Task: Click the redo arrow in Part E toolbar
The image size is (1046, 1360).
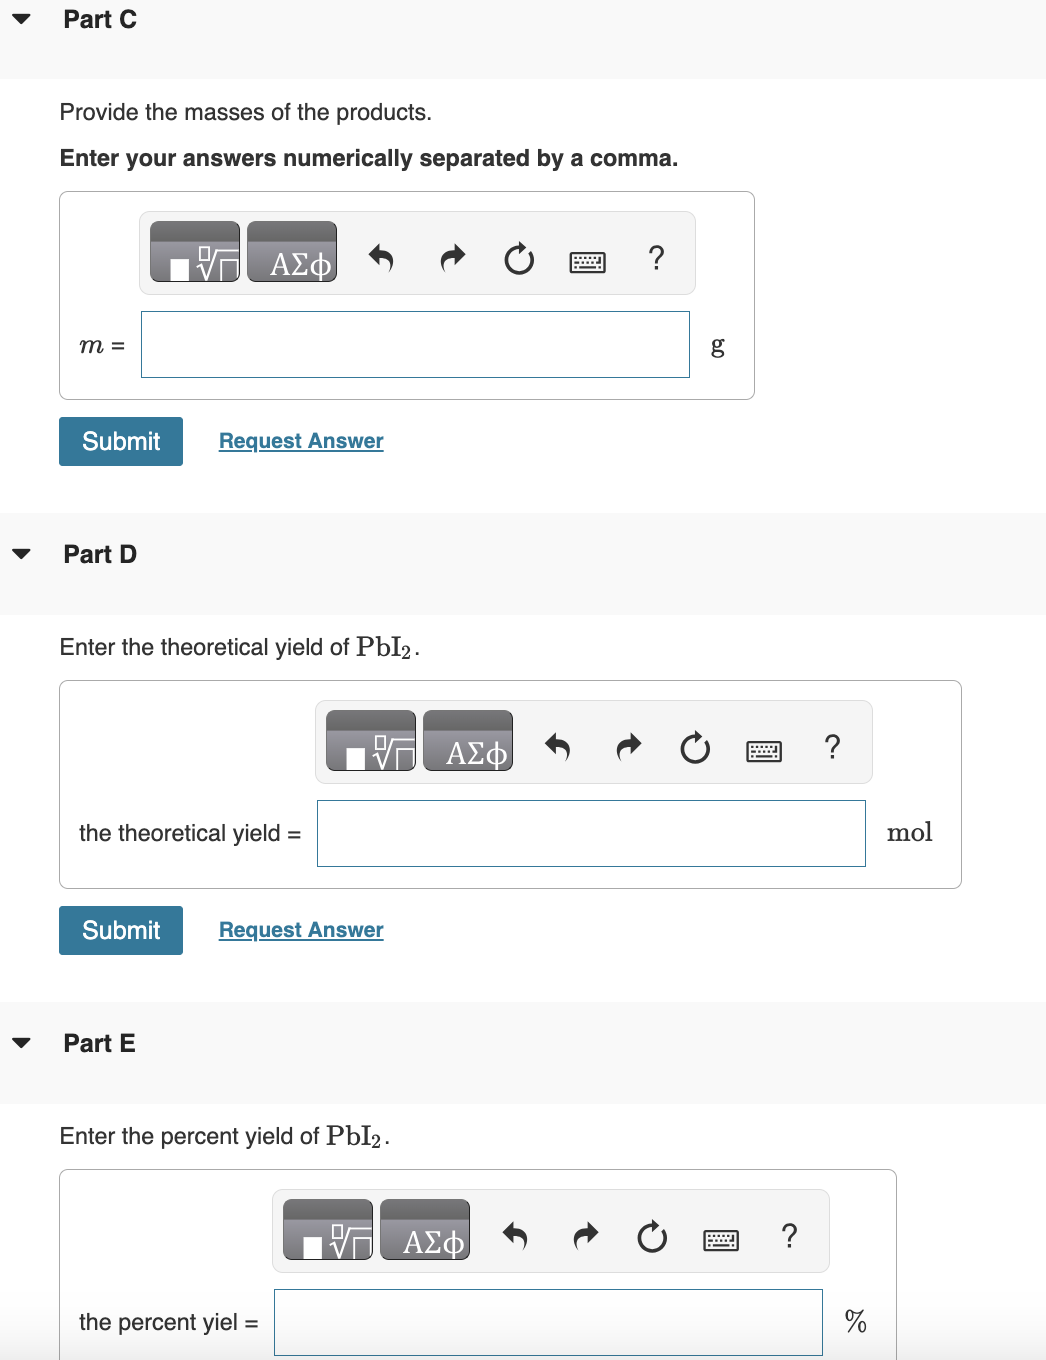Action: (x=585, y=1236)
